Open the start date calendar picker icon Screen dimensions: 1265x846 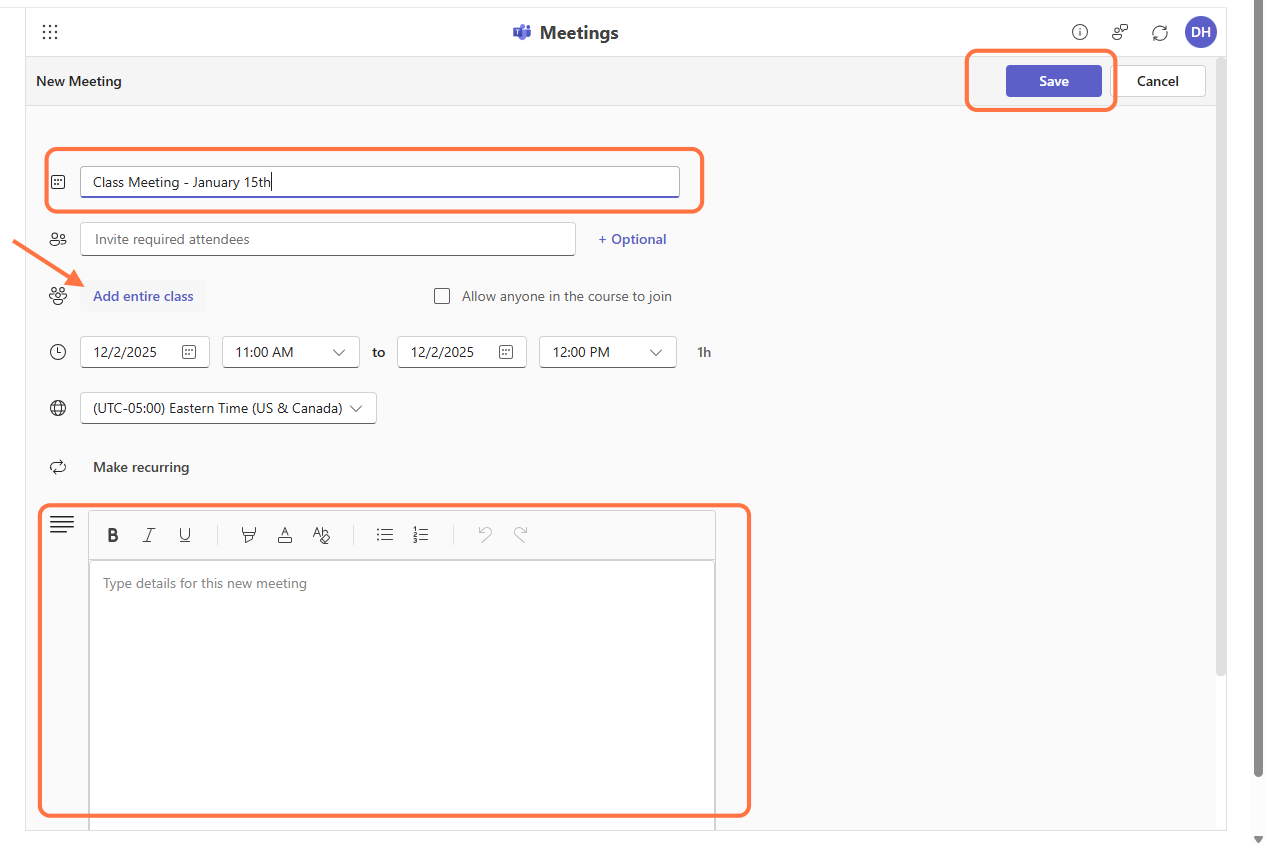tap(189, 352)
